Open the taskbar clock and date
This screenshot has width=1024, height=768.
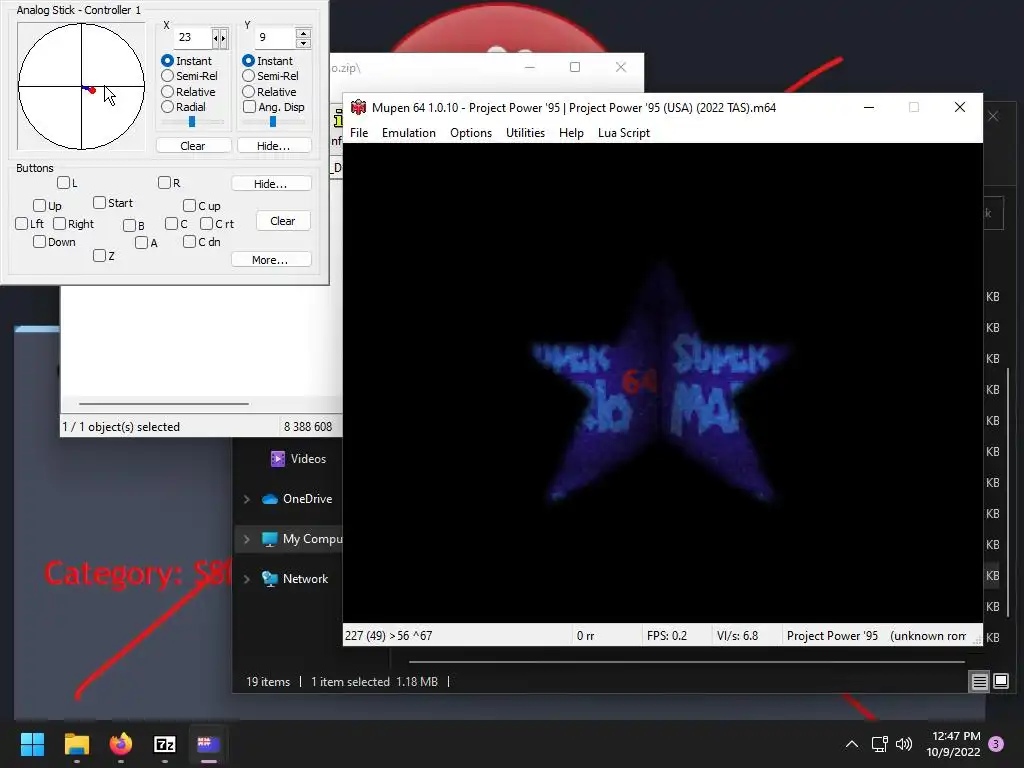(x=953, y=744)
